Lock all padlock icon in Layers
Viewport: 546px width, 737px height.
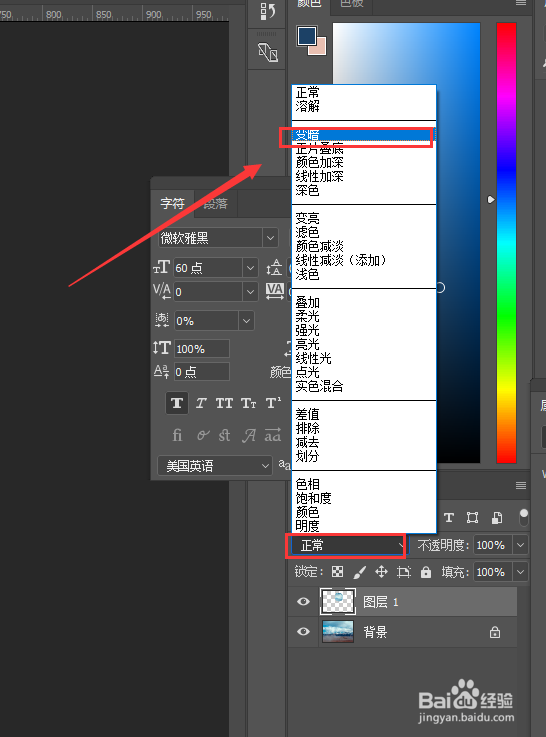click(x=426, y=572)
